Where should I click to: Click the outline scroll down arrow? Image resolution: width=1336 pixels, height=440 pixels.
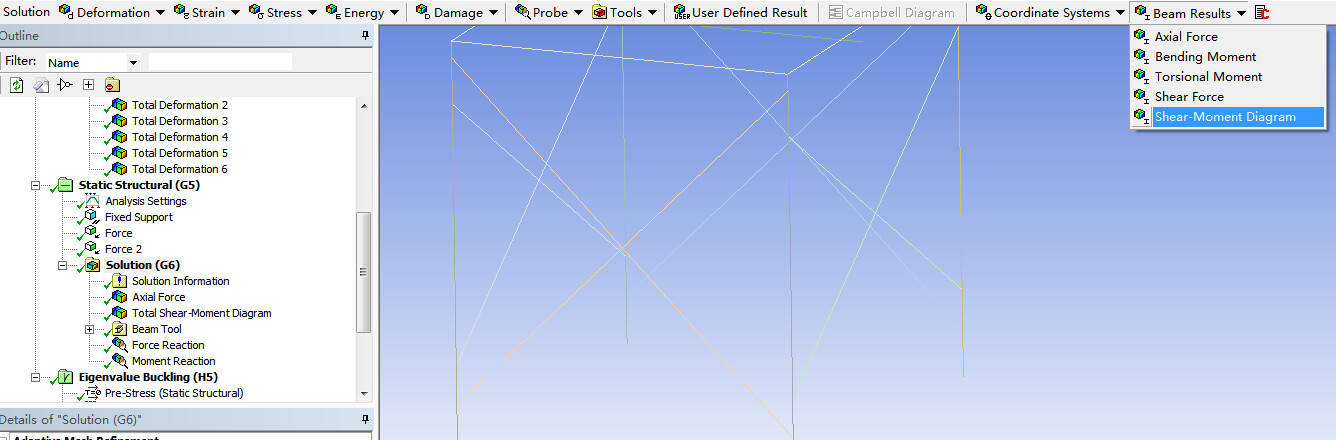[x=363, y=394]
